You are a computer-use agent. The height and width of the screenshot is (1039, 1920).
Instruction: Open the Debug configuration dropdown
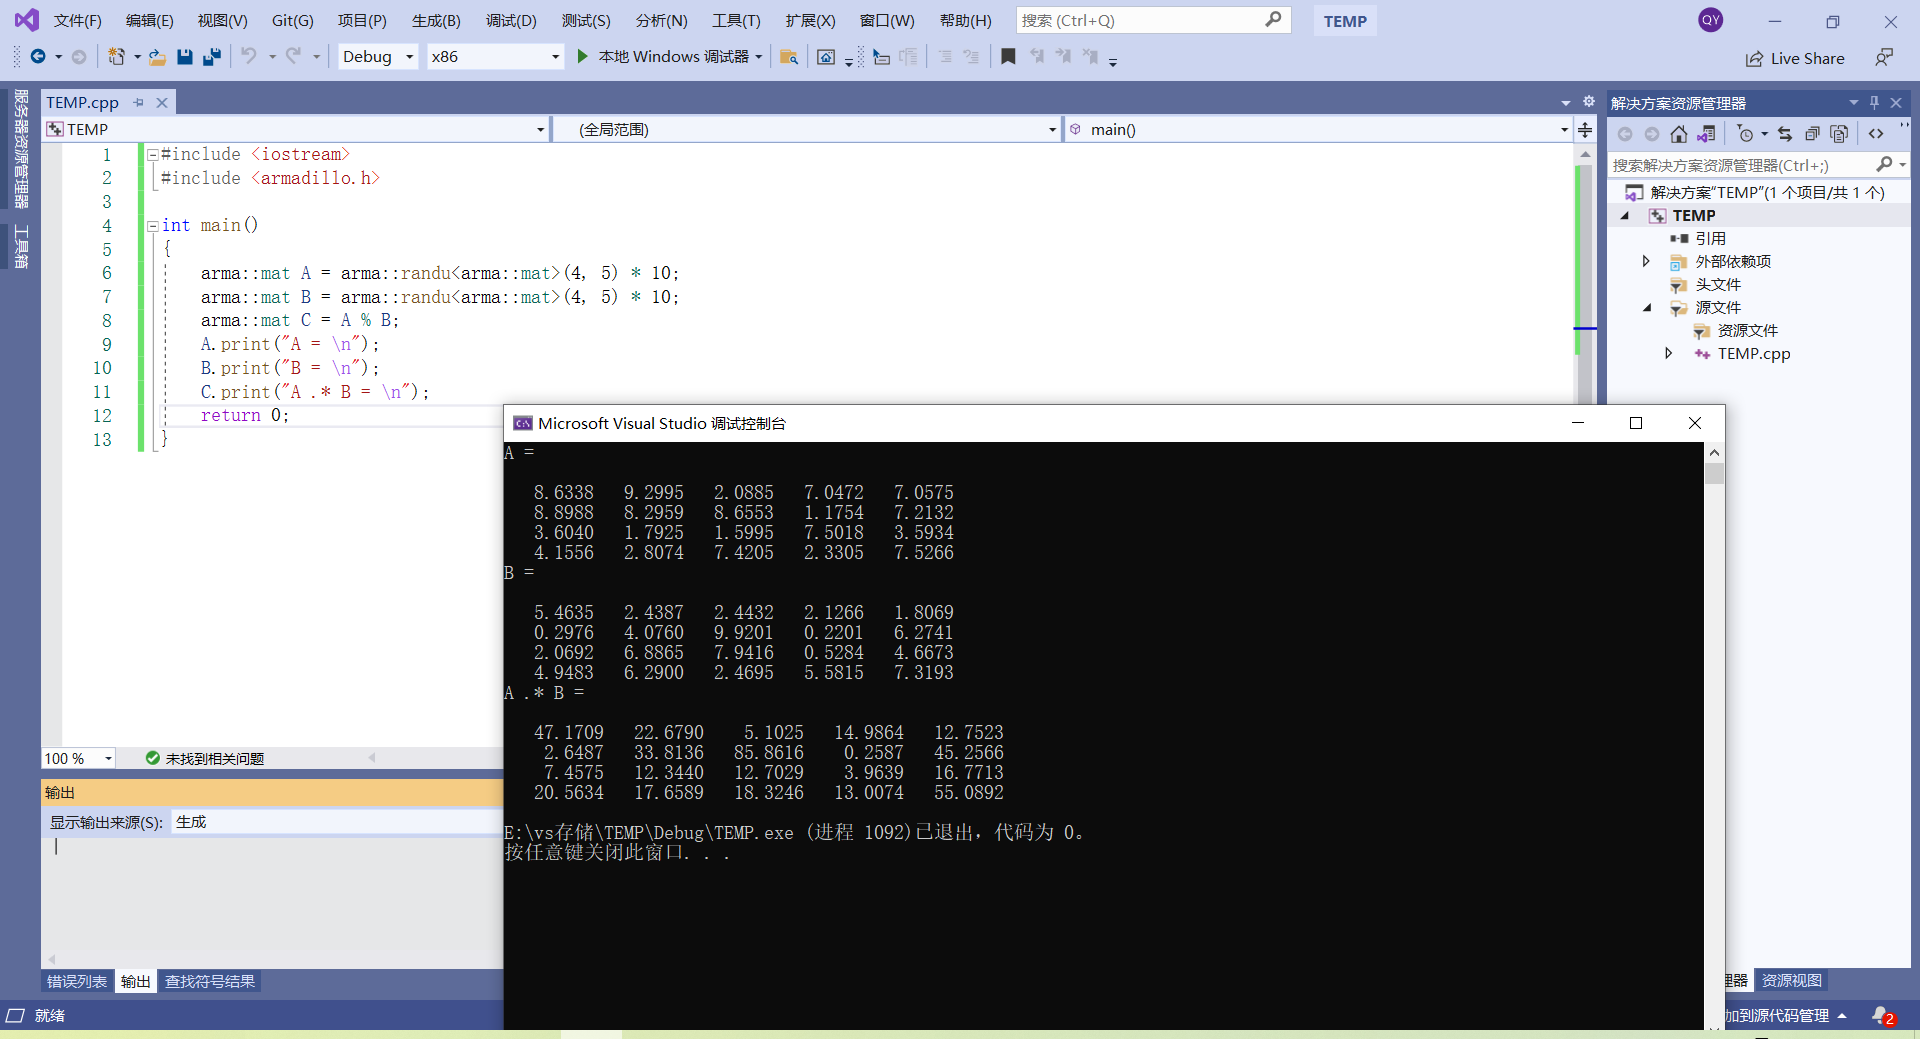pyautogui.click(x=409, y=57)
